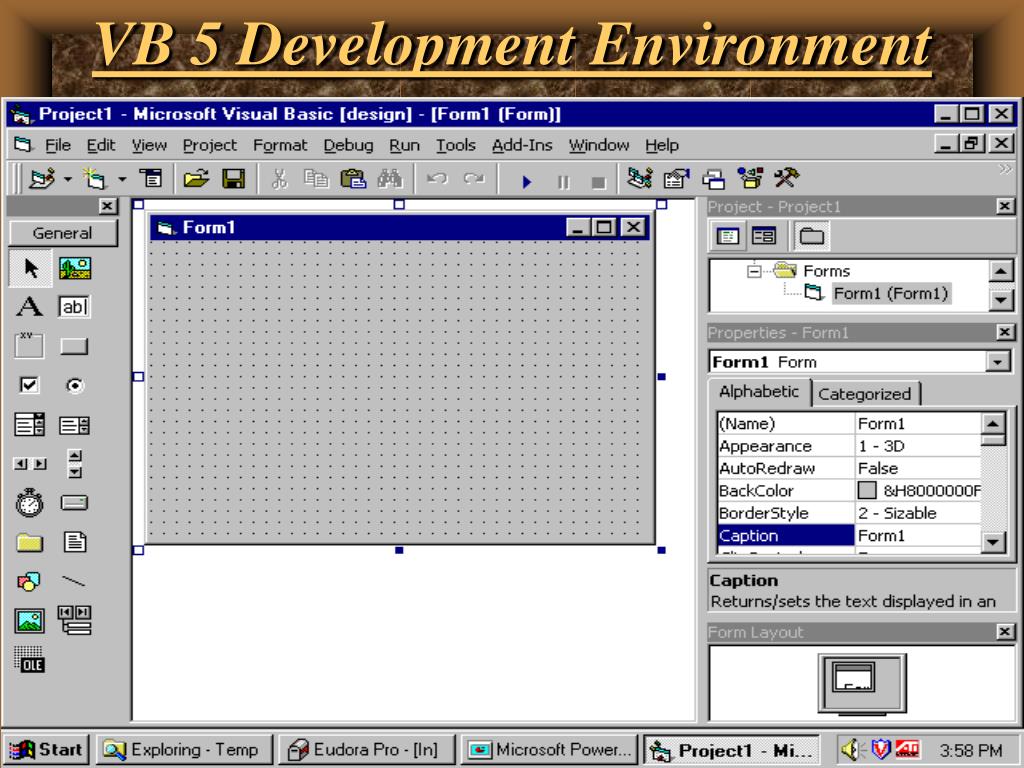Select the Data control tool

[74, 620]
